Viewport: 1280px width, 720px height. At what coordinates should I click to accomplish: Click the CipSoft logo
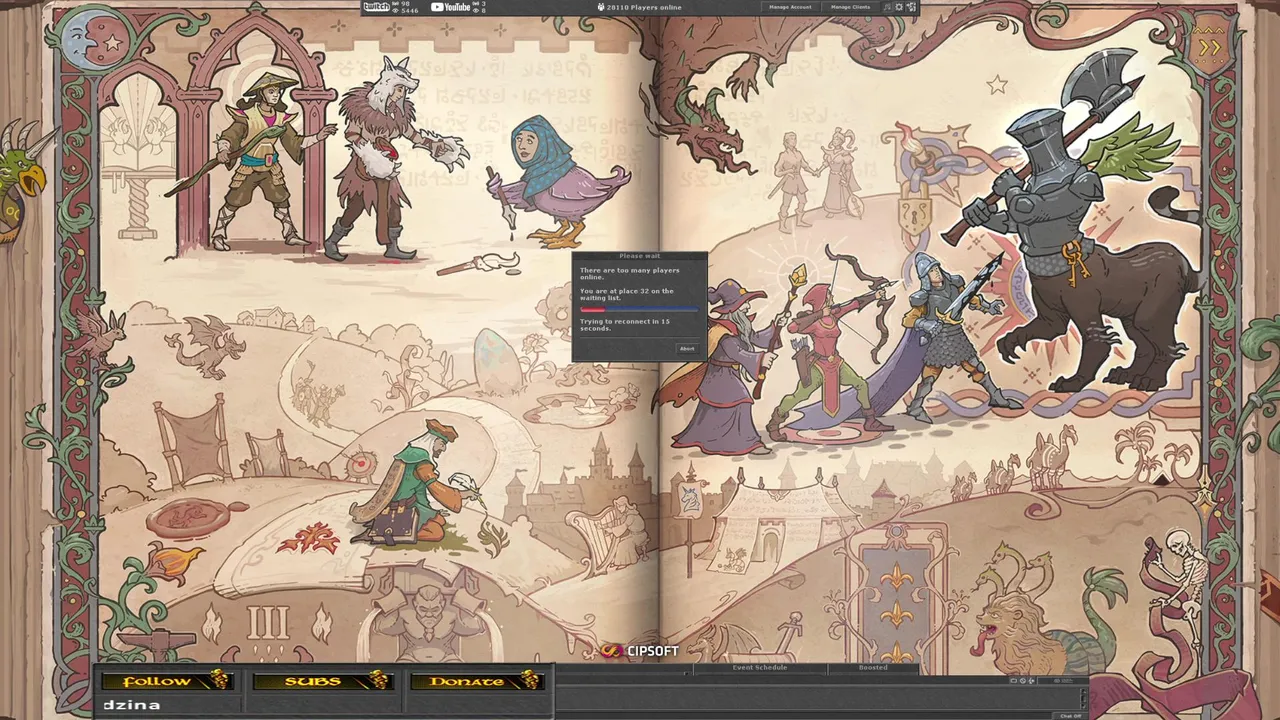(641, 651)
